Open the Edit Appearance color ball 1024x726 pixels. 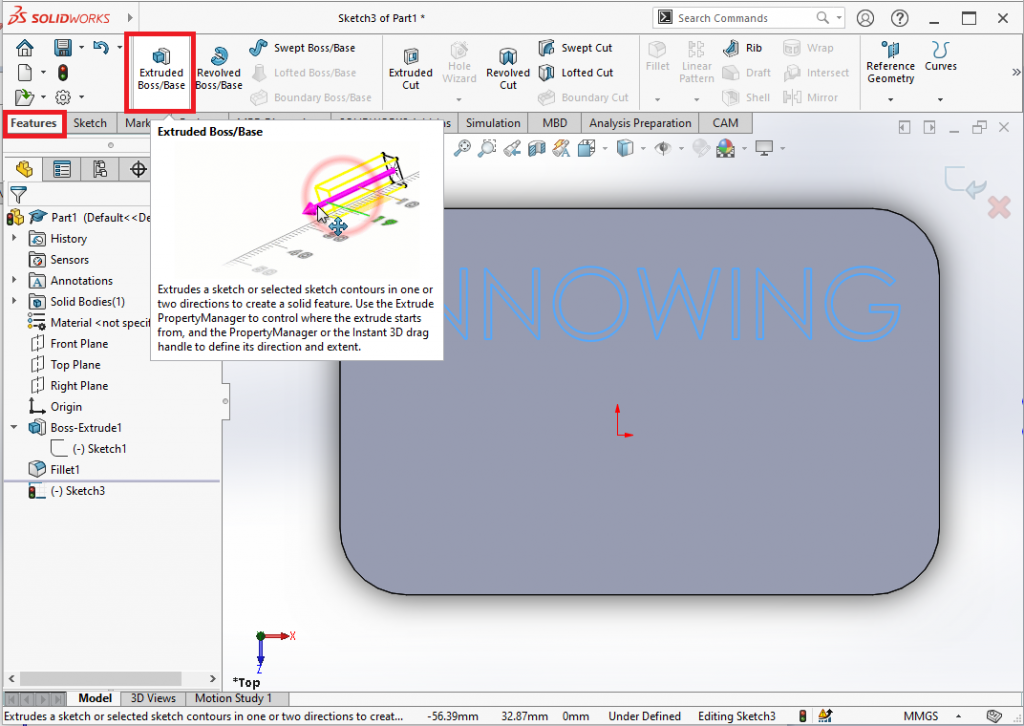pos(726,148)
